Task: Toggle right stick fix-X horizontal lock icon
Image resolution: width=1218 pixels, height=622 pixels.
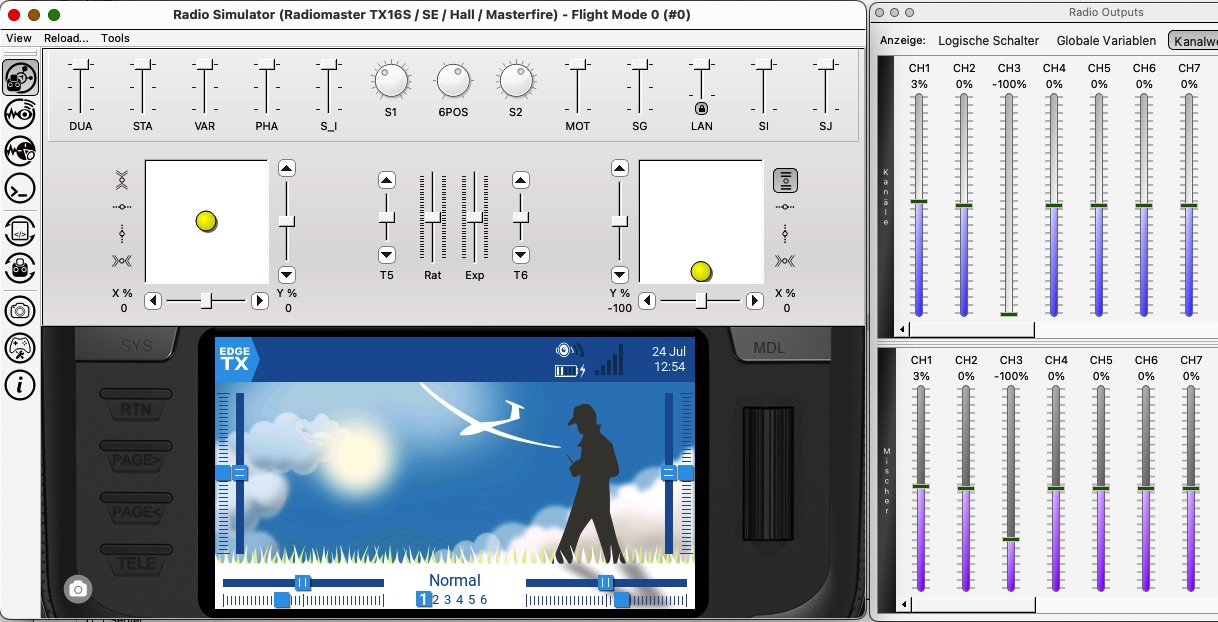Action: tap(785, 207)
